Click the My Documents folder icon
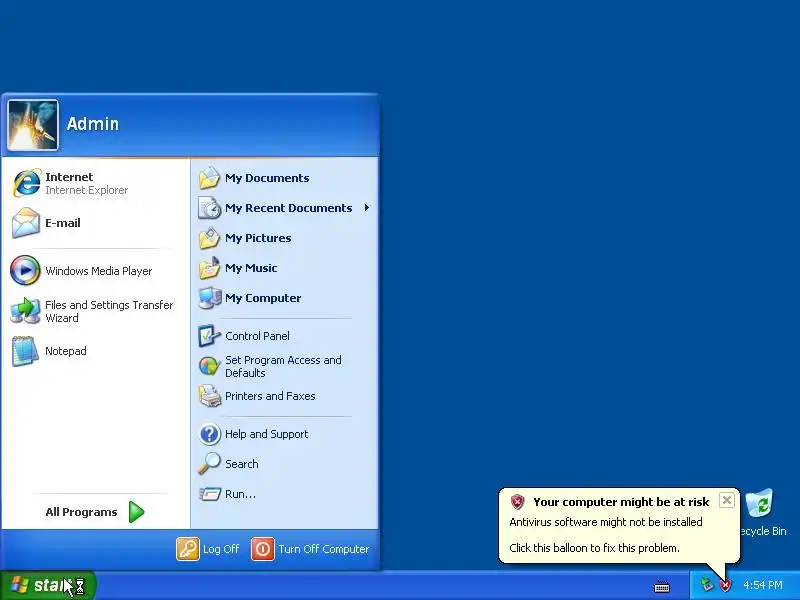The image size is (800, 600). (209, 178)
